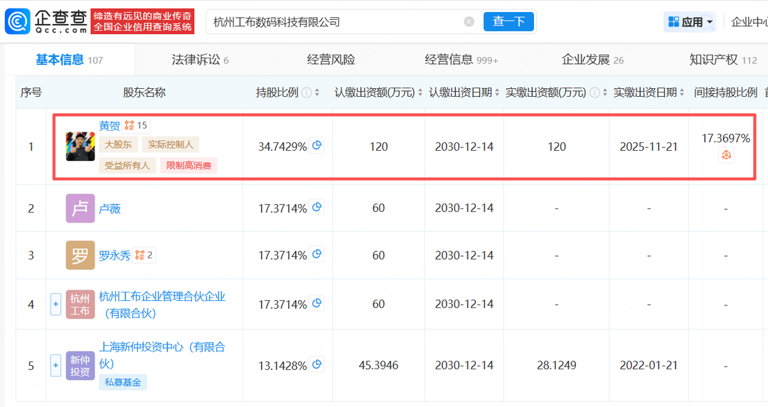
Task: Click related-companies icon next to 黄贺
Action: (136, 126)
